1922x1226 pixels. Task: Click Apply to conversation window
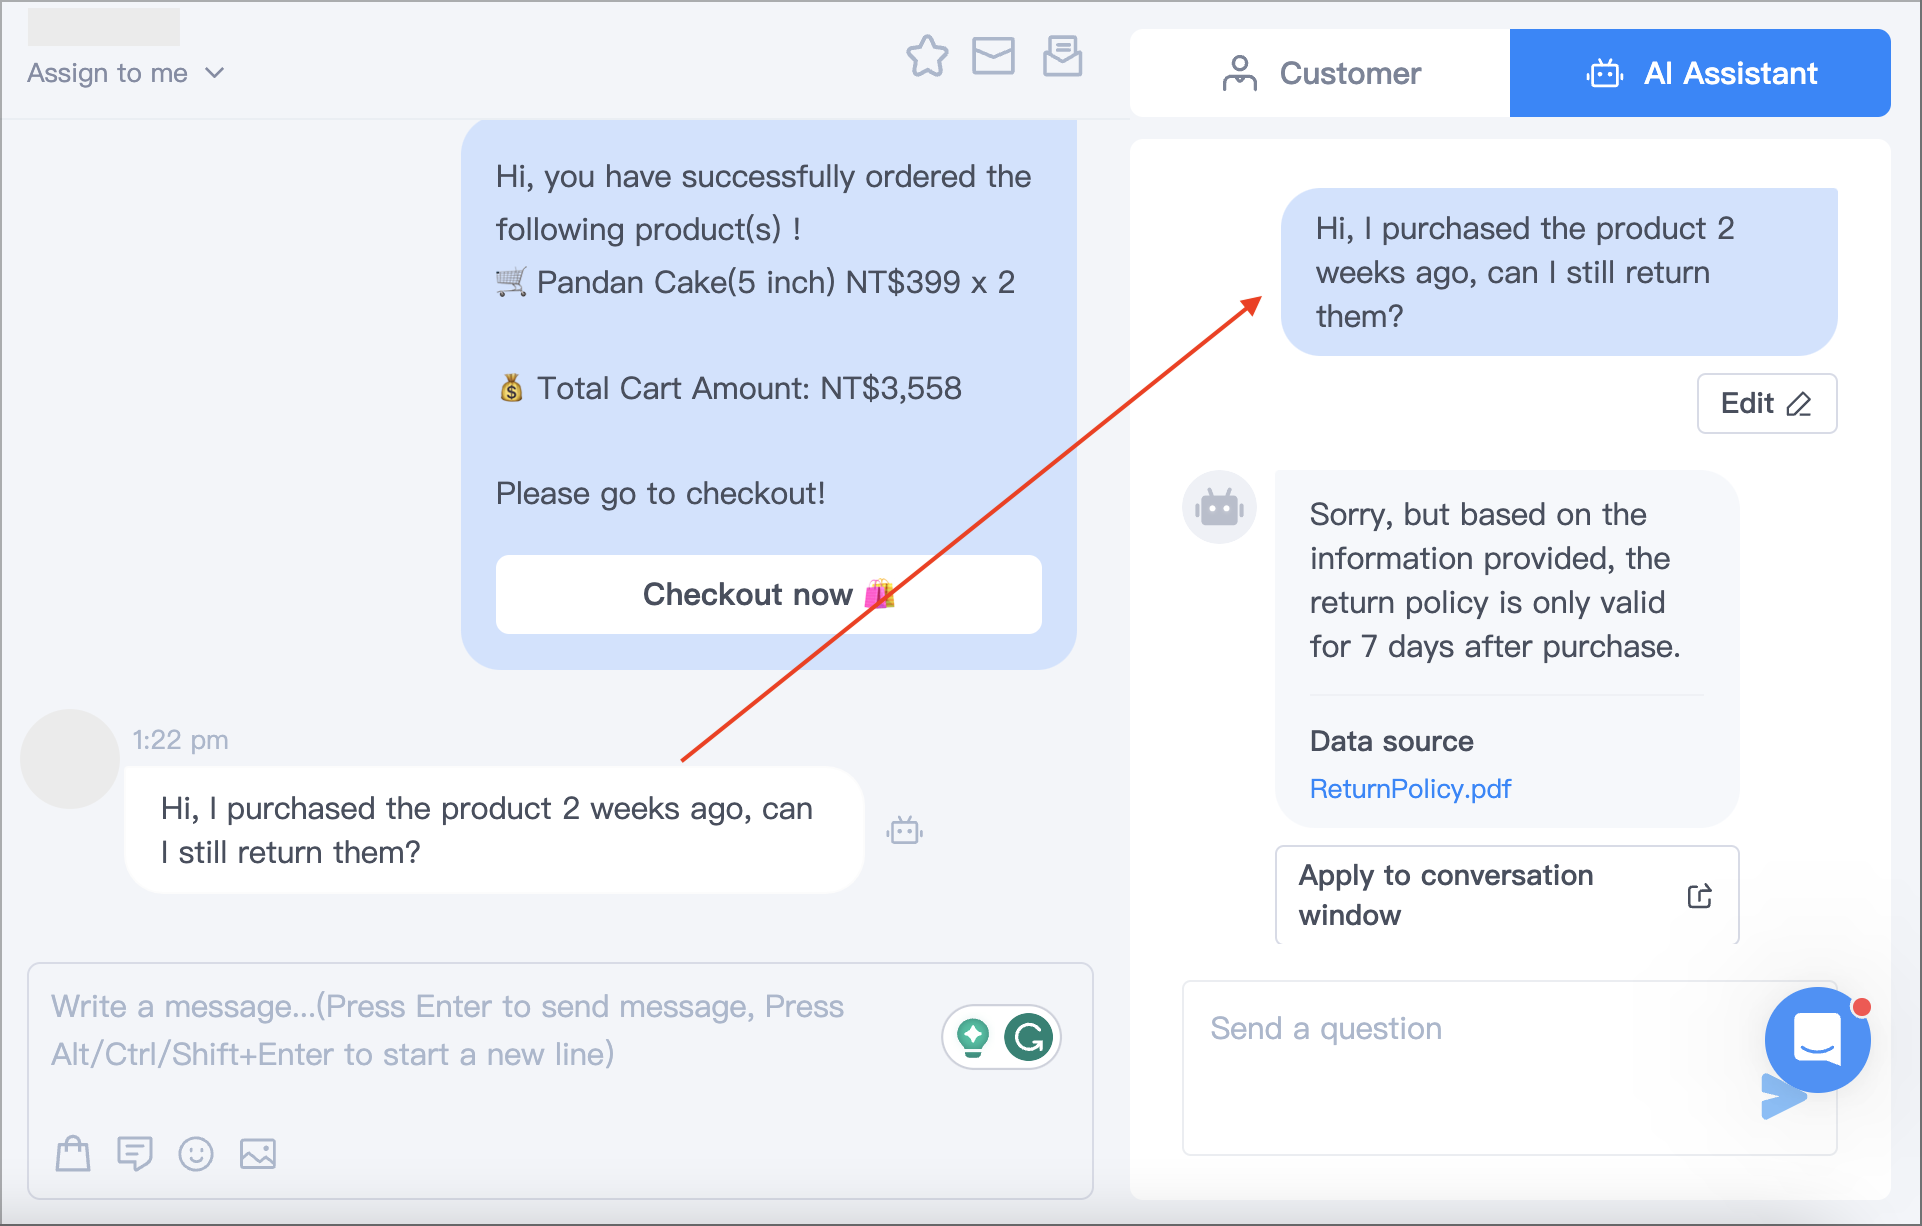tap(1507, 895)
